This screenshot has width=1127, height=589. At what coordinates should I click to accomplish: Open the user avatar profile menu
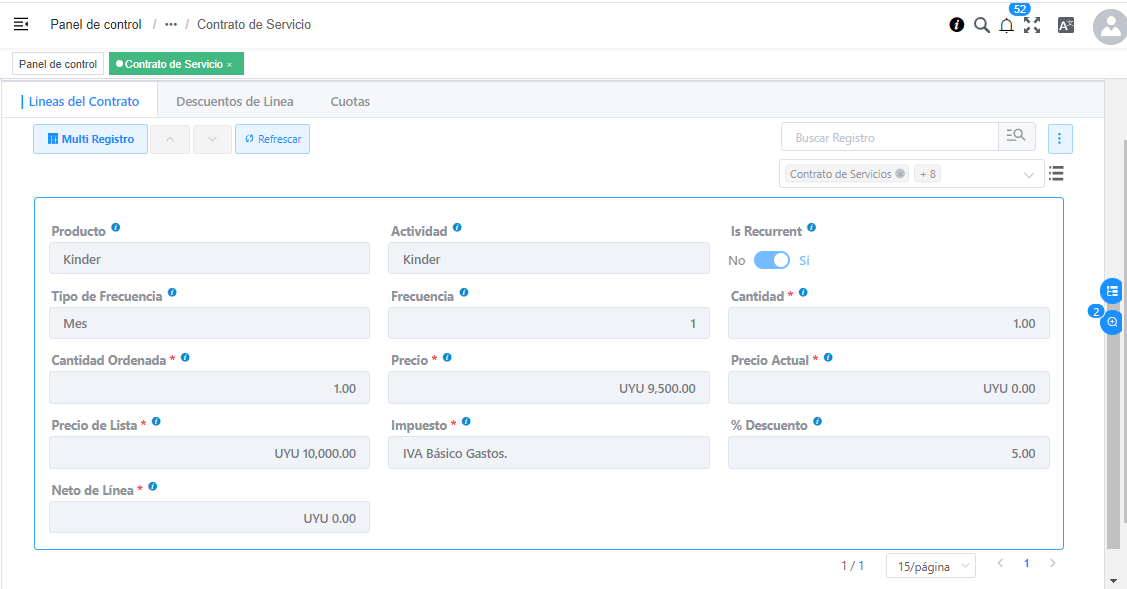coord(1110,27)
